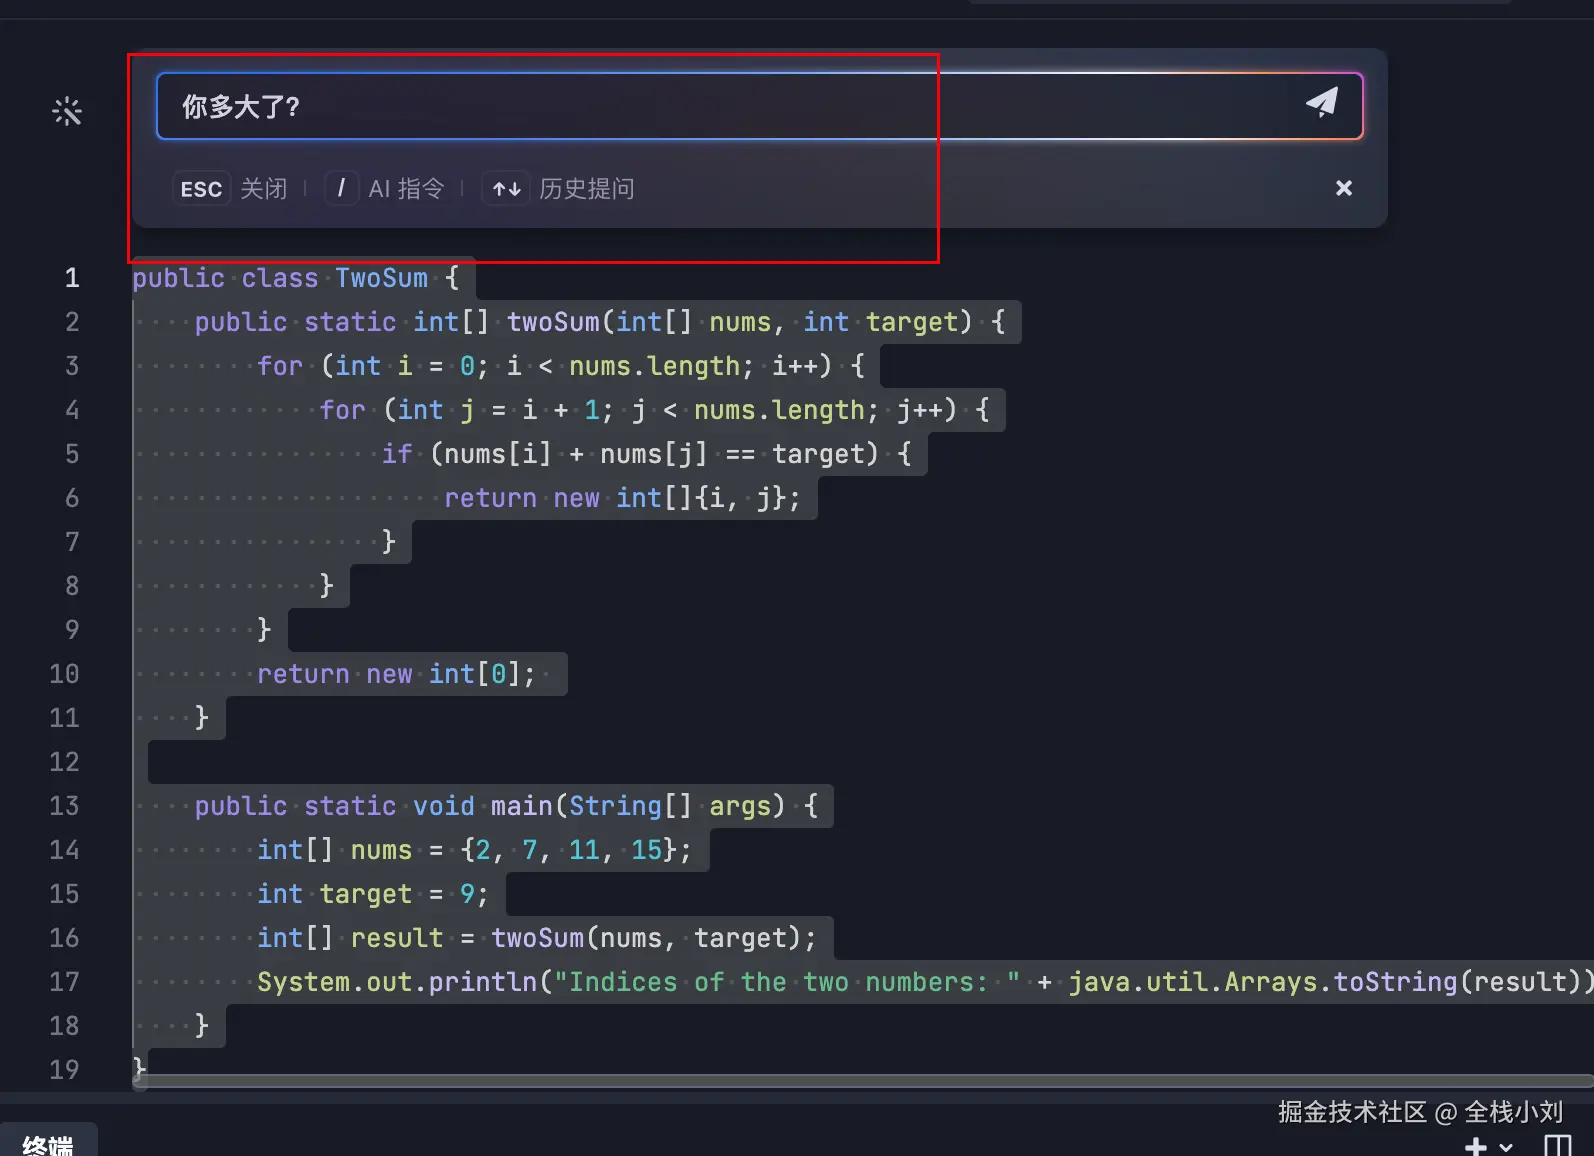This screenshot has width=1594, height=1156.
Task: Open 历史提问 history with arrows key hint
Action: (x=559, y=189)
